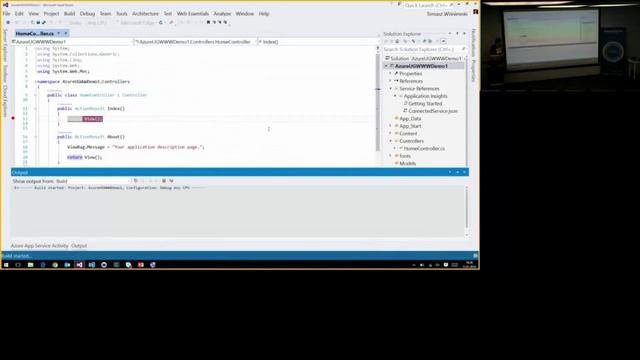Expand the fonts folder
This screenshot has width=640, height=360.
coord(391,156)
